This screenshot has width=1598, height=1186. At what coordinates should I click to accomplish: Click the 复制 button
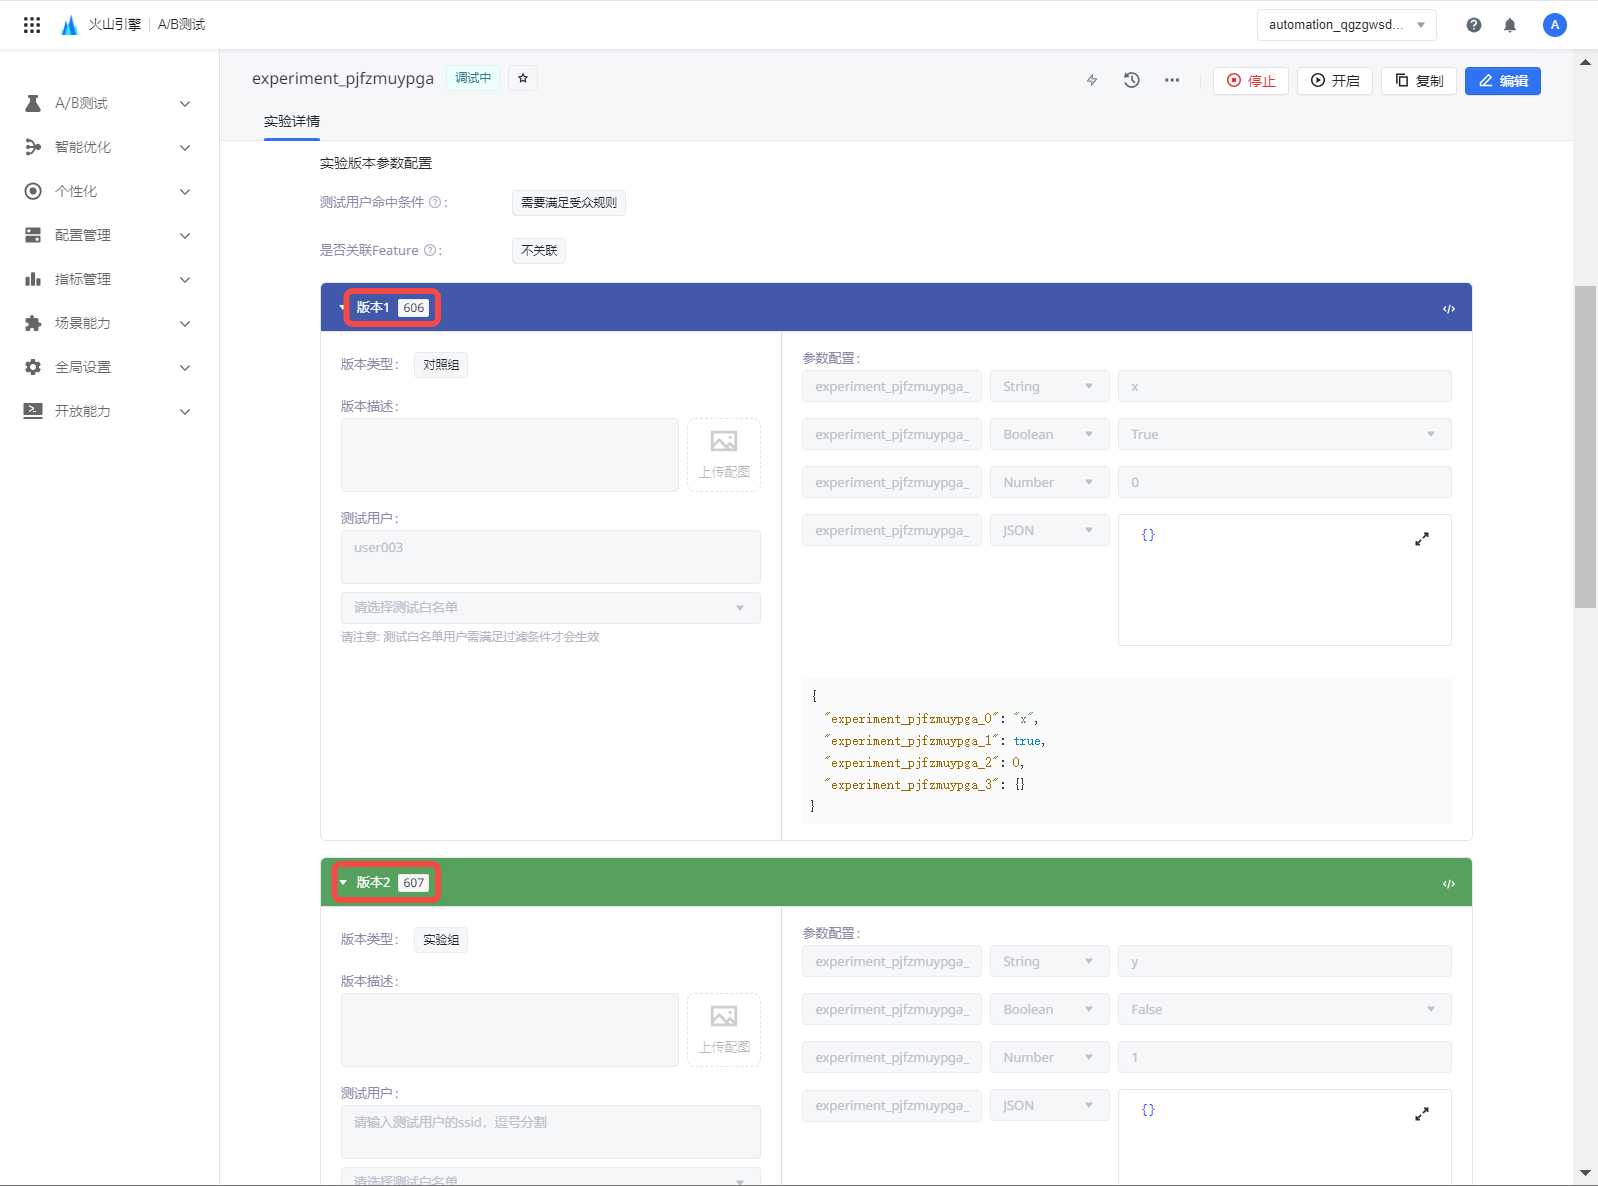(x=1419, y=81)
